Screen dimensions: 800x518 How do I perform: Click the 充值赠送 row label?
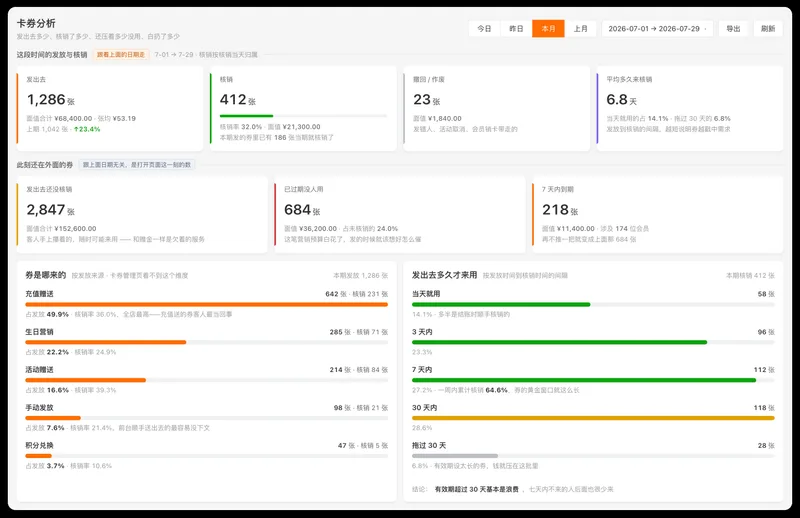pos(39,294)
